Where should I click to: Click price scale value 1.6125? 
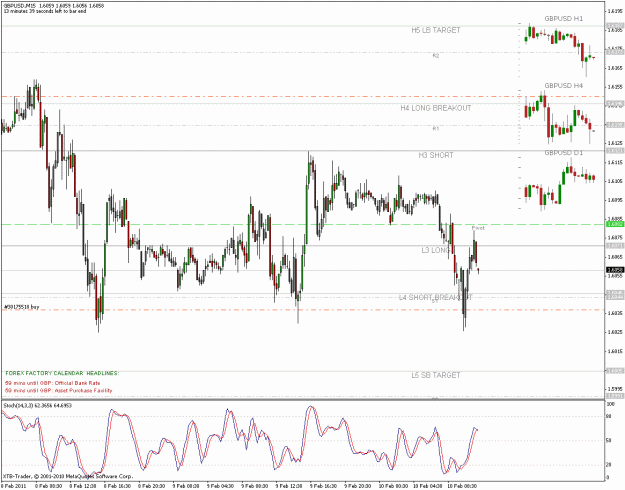coord(615,143)
